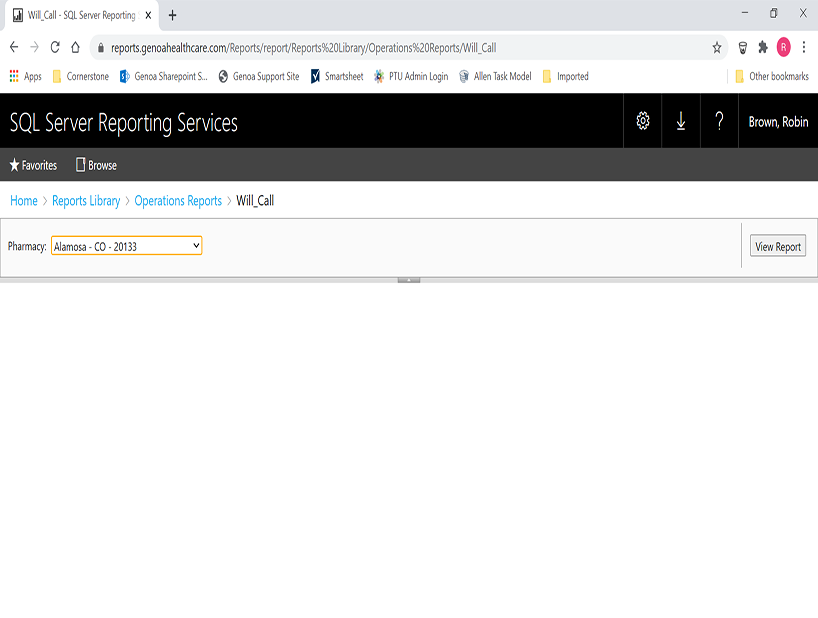Bookmark this page with the star icon
The width and height of the screenshot is (818, 618).
click(717, 47)
